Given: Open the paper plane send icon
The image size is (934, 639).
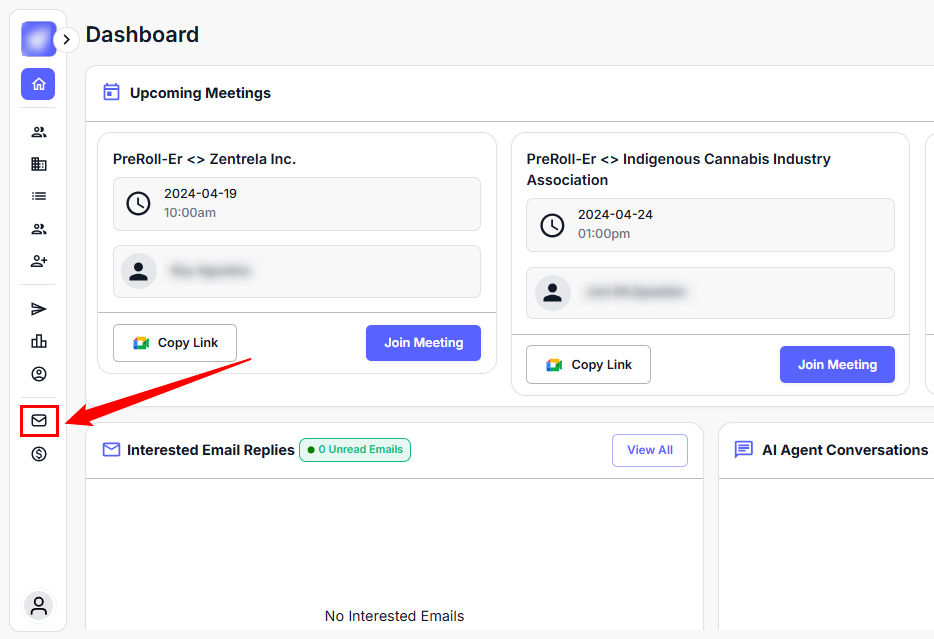Looking at the screenshot, I should tap(39, 309).
